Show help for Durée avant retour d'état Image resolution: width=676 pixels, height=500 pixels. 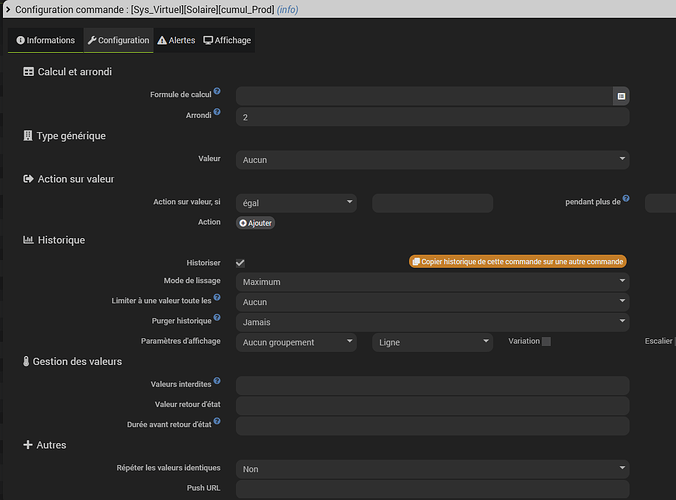217,421
